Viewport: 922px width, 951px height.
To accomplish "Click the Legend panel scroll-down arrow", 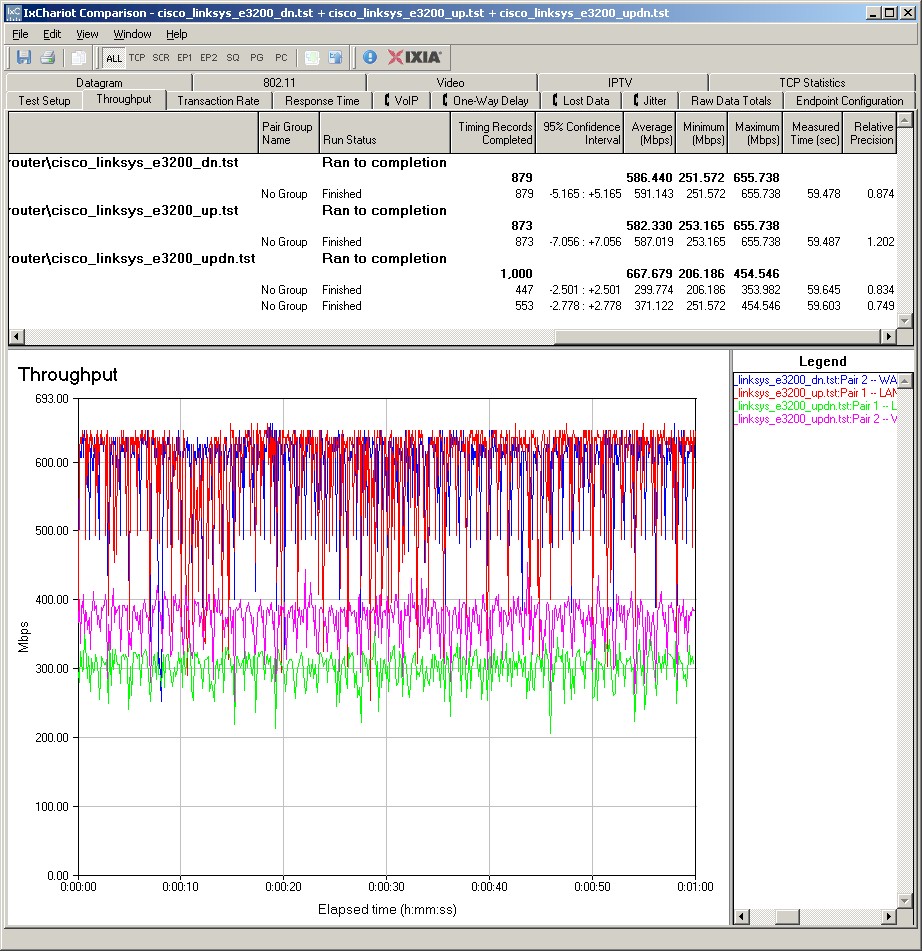I will coord(905,901).
